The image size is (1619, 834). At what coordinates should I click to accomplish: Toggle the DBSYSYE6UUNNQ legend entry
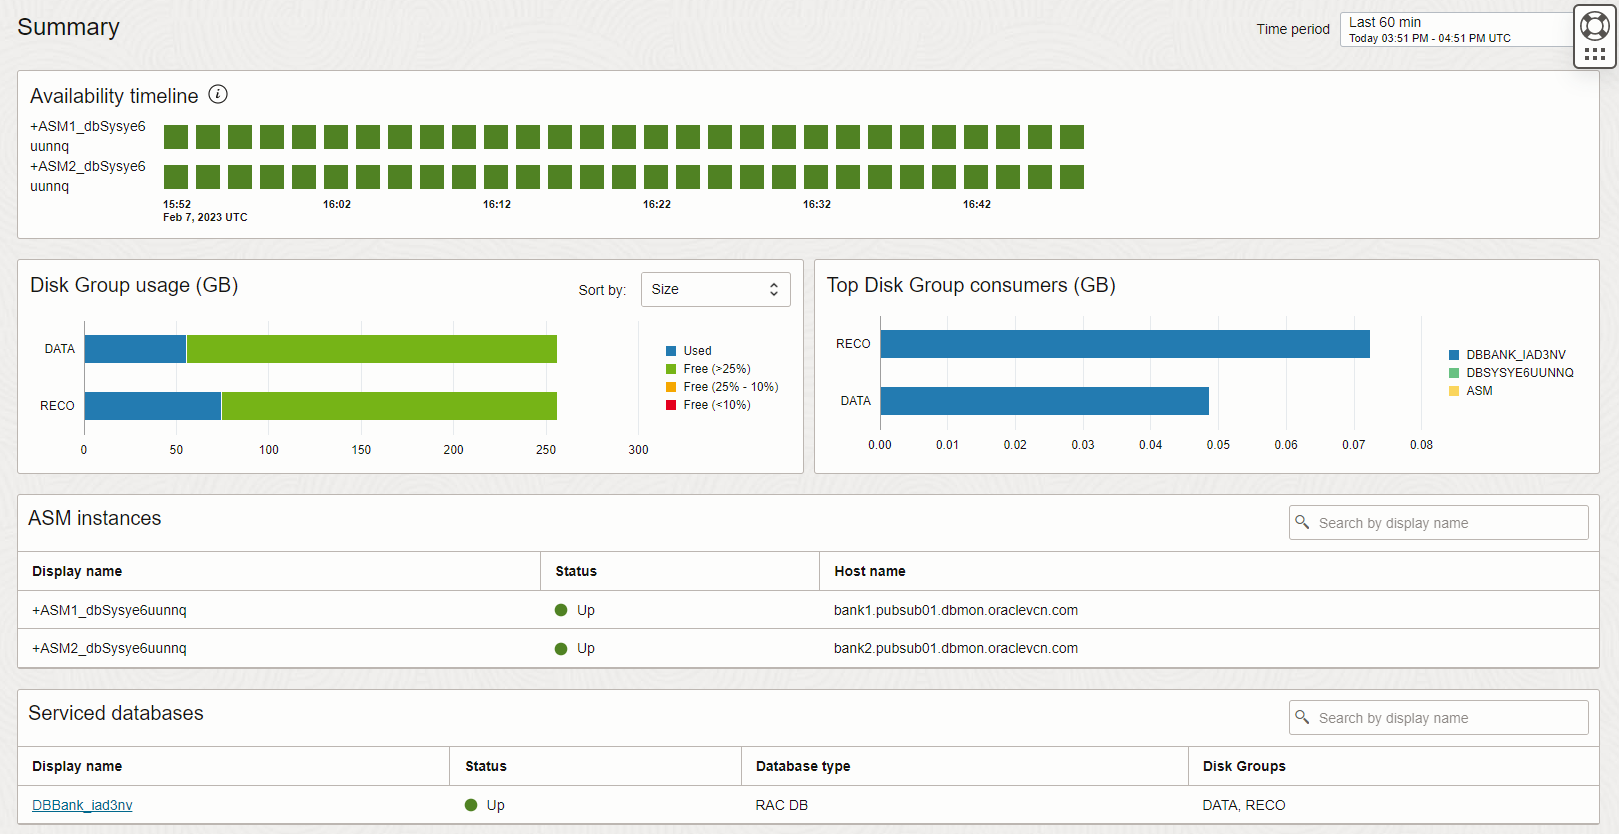coord(1519,373)
